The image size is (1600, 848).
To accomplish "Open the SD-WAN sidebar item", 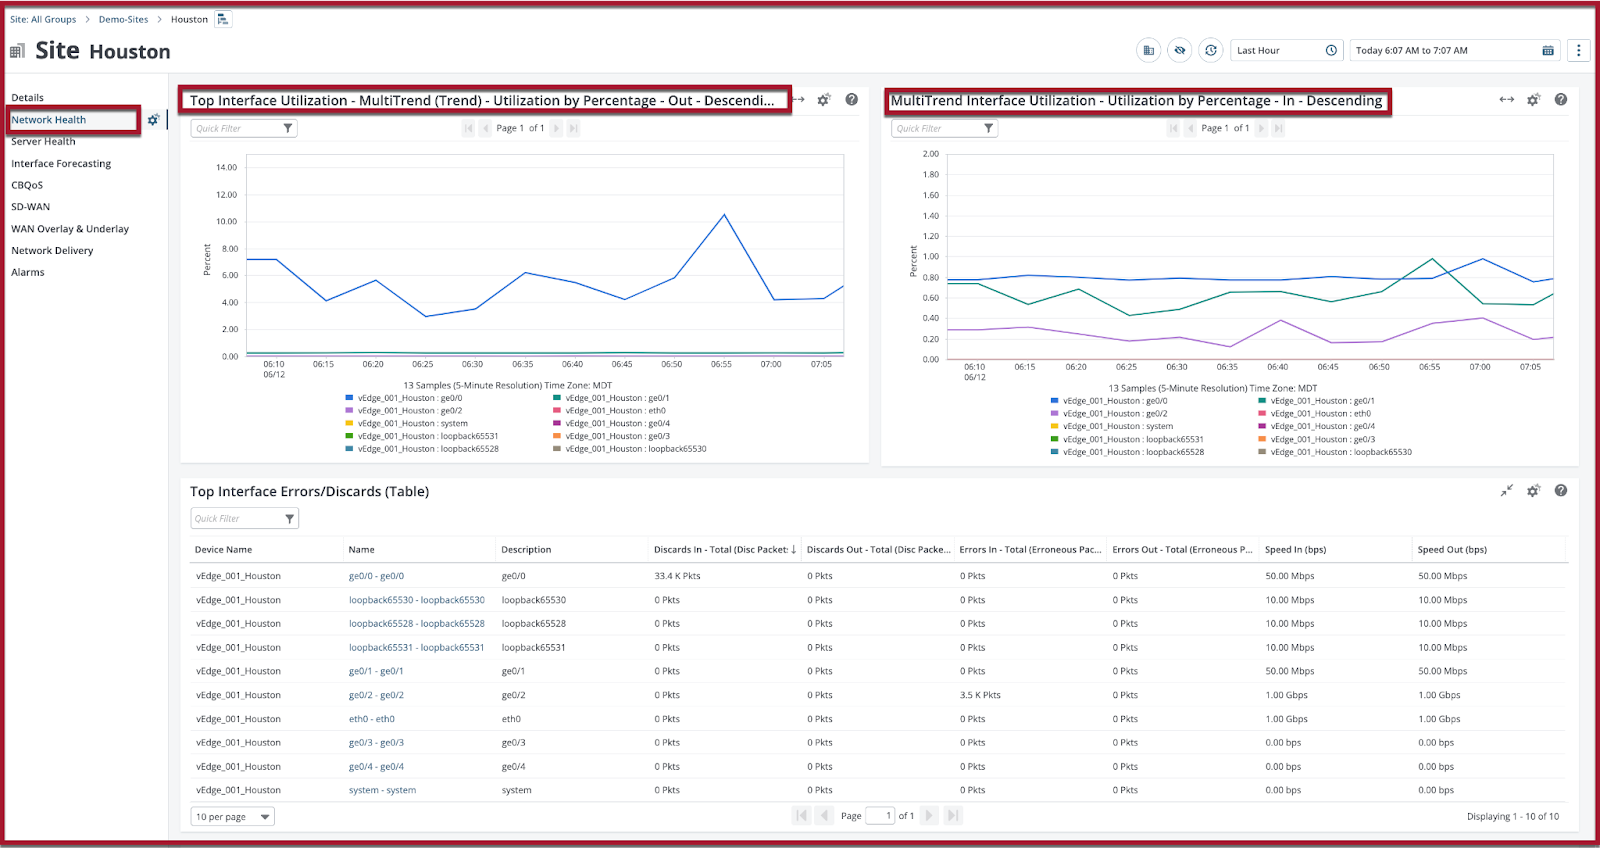I will pos(30,207).
